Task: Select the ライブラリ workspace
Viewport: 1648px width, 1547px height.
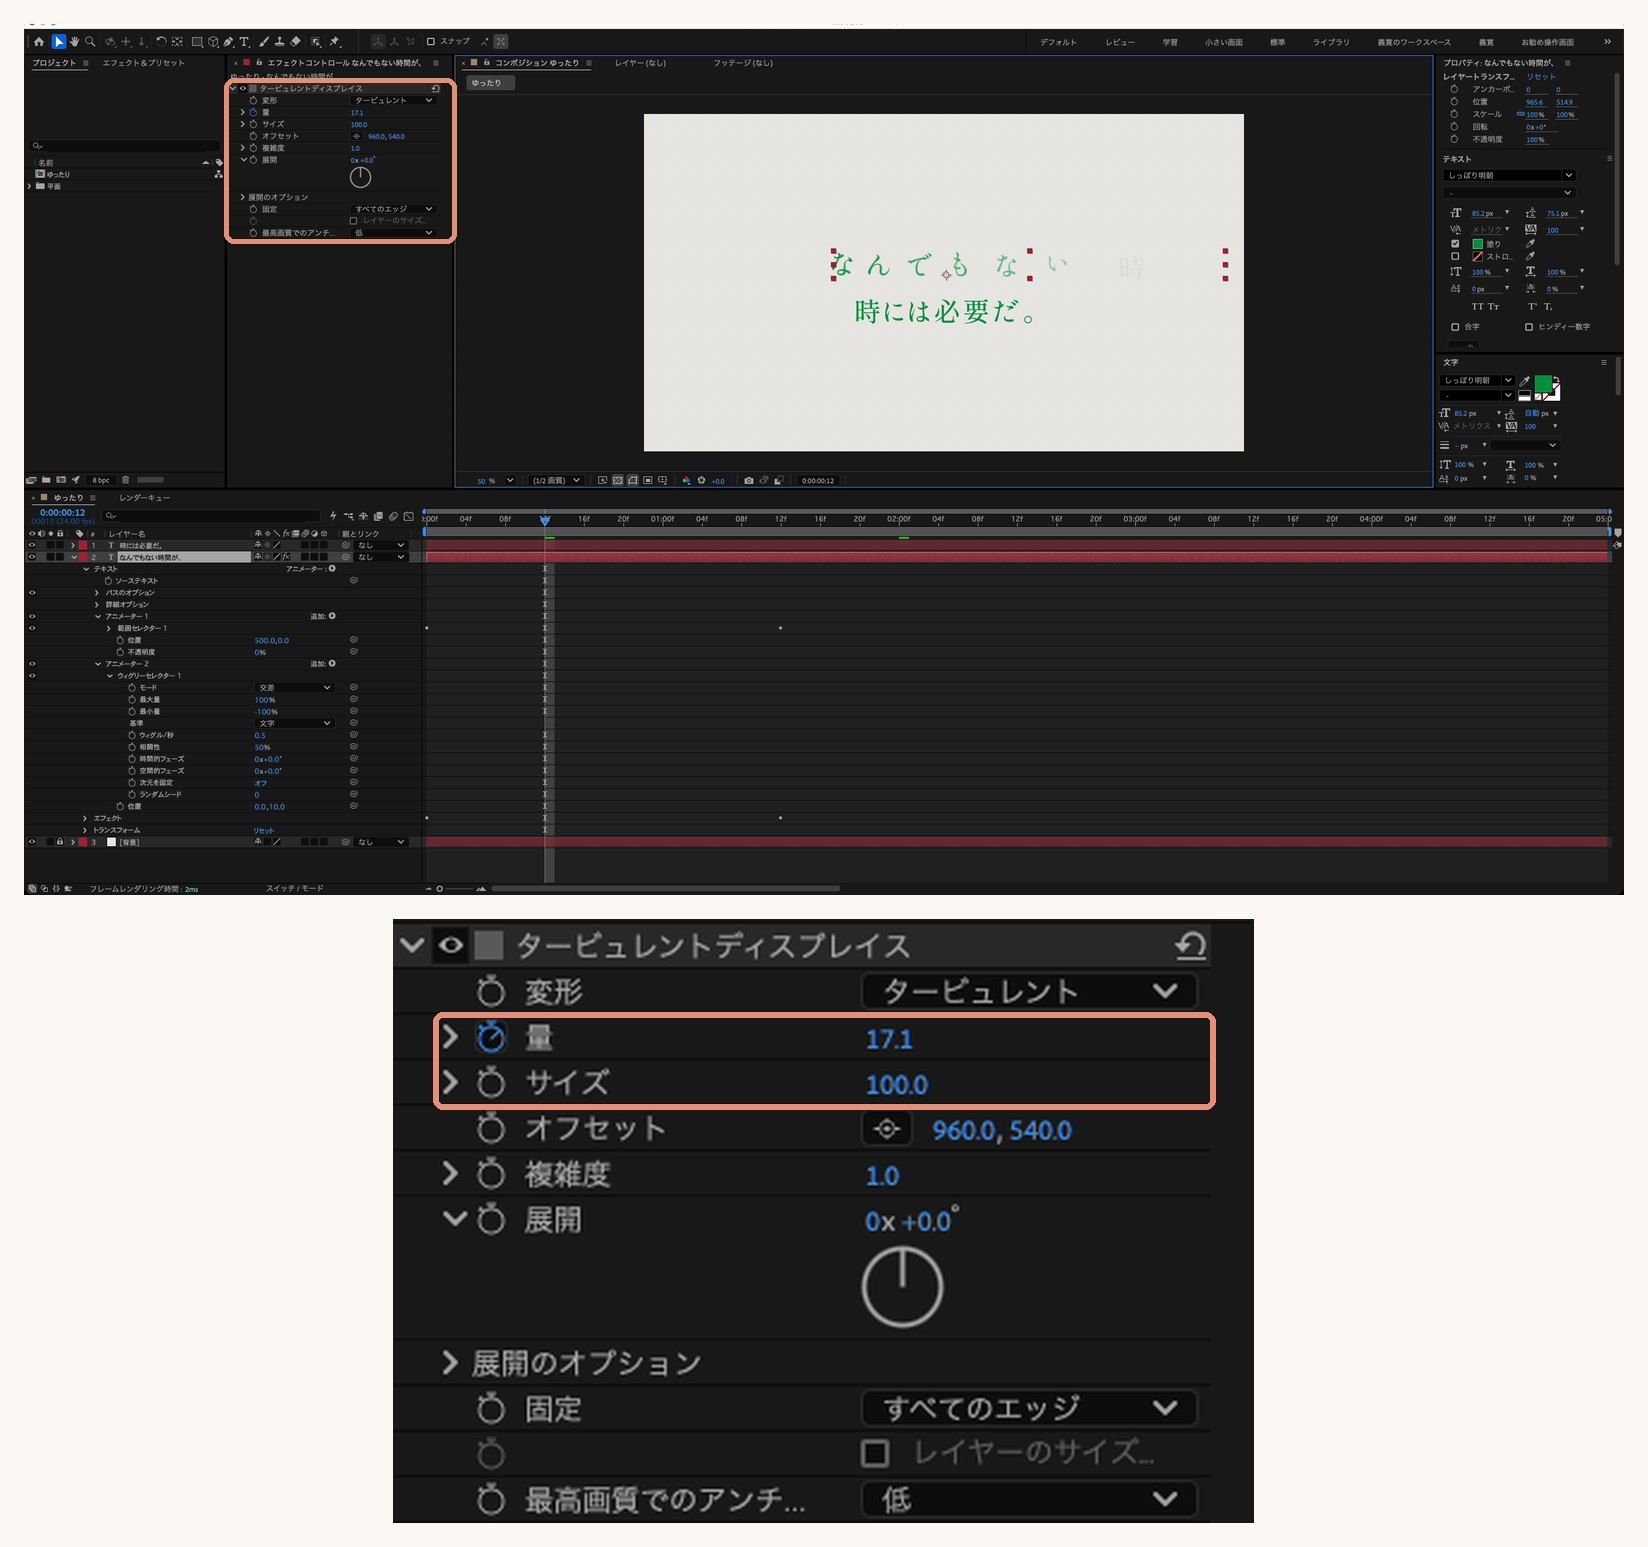Action: tap(1331, 42)
